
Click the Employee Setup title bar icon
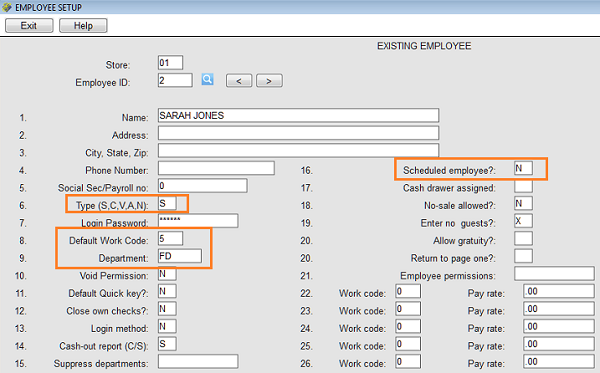coord(7,7)
